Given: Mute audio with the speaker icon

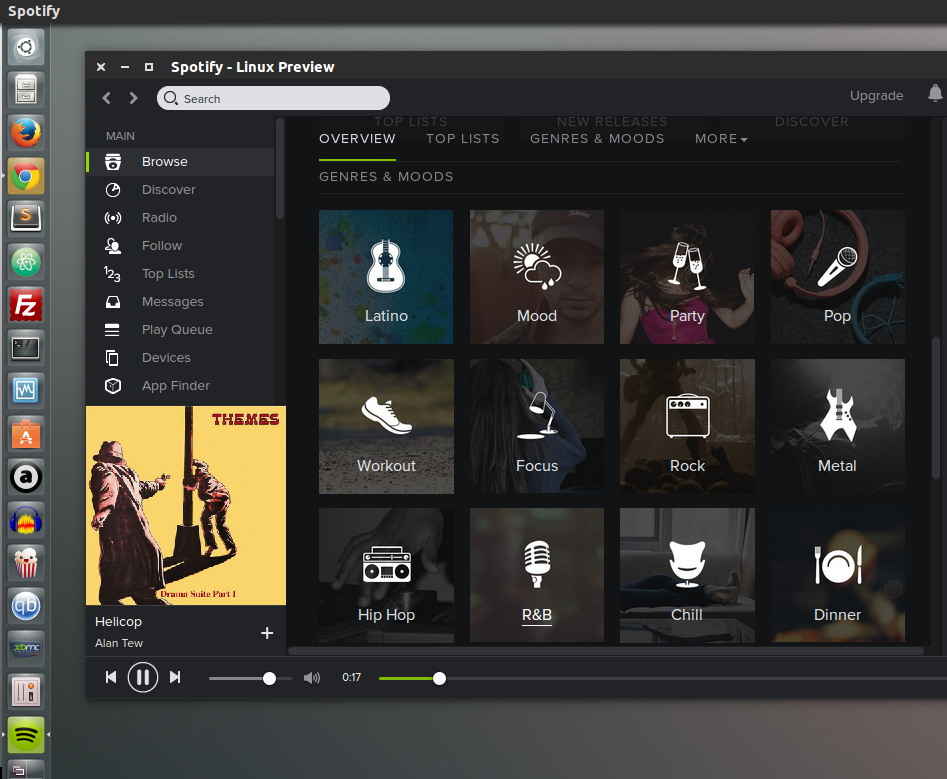Looking at the screenshot, I should (x=312, y=678).
